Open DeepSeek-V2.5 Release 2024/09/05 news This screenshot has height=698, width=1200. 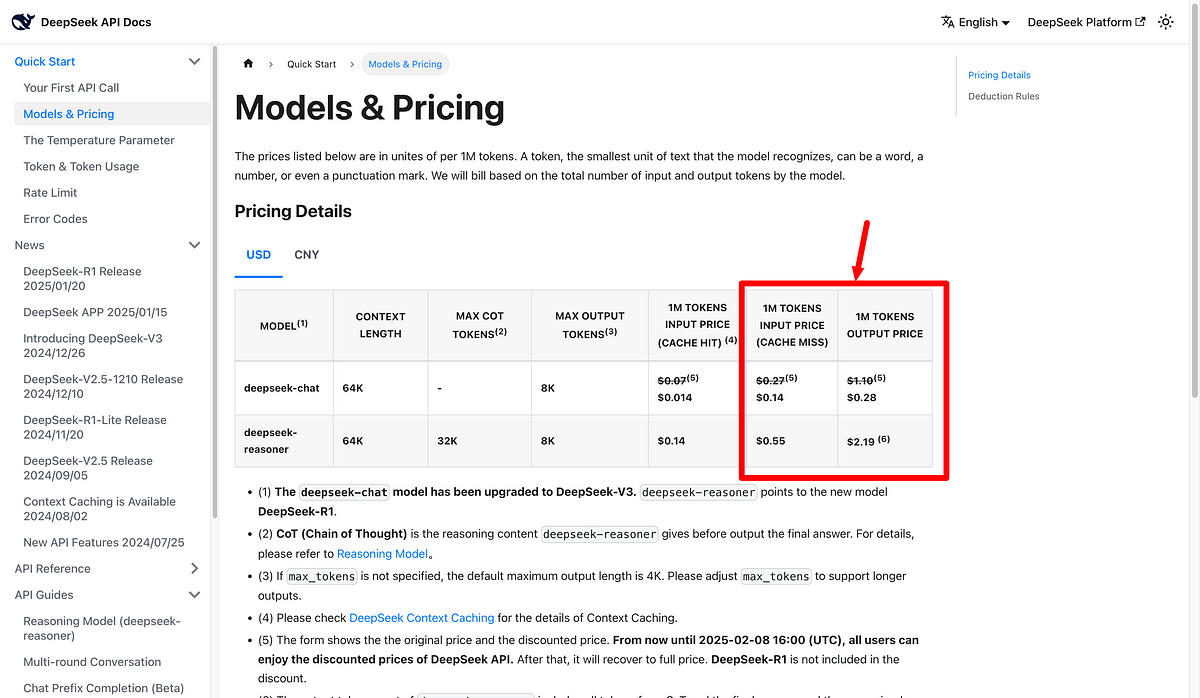coord(88,469)
